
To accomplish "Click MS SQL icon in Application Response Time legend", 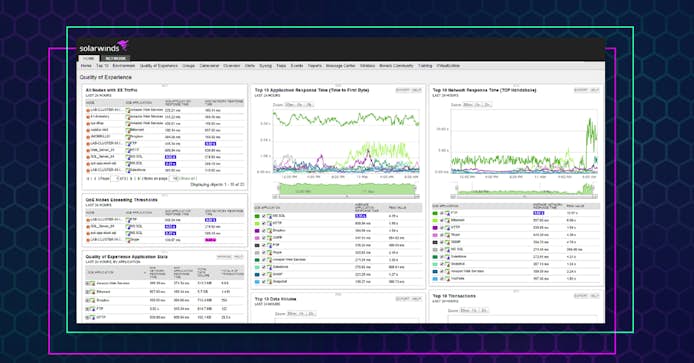I will pyautogui.click(x=269, y=216).
